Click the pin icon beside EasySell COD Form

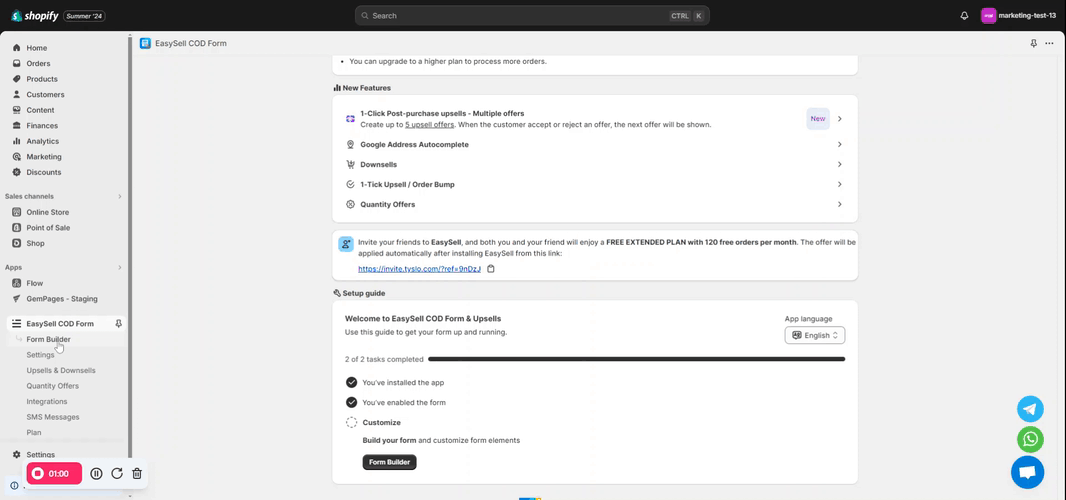pos(119,324)
